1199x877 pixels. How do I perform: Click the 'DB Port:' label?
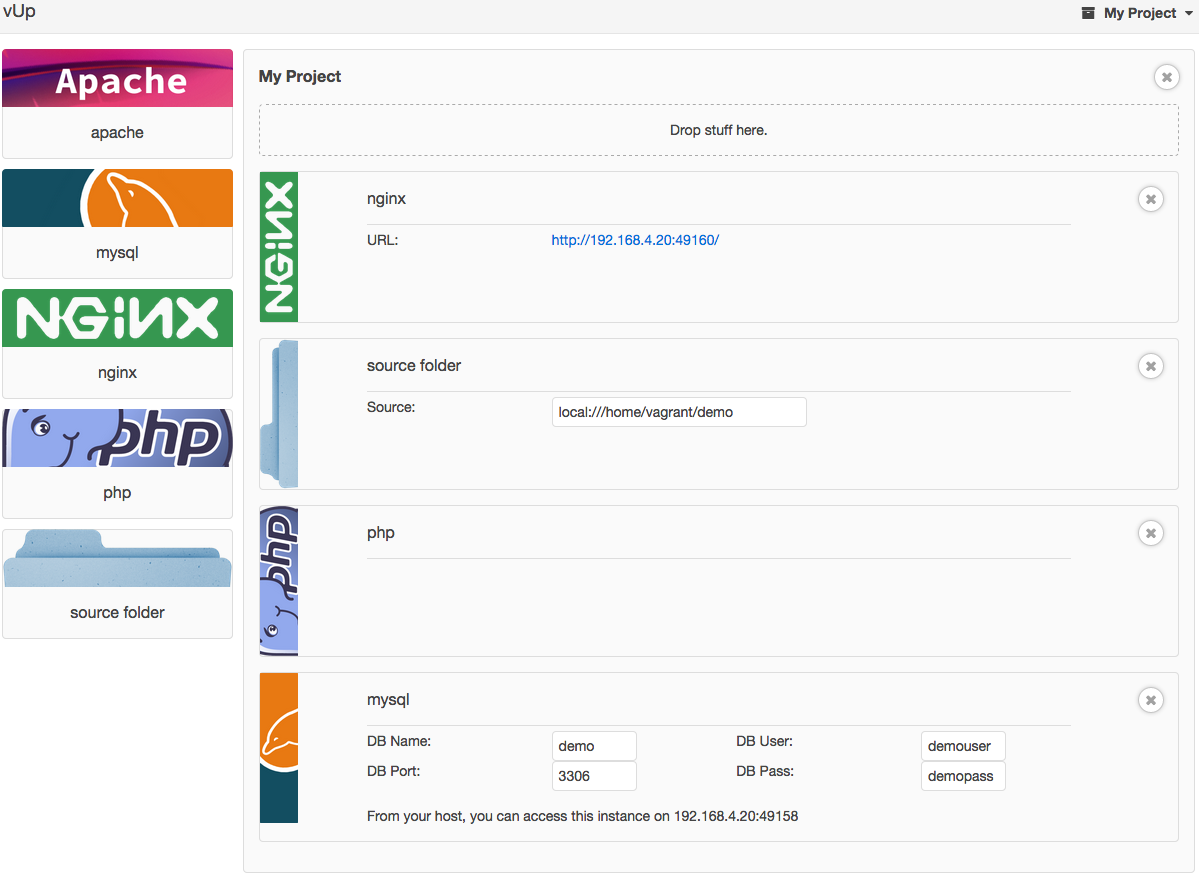point(394,771)
